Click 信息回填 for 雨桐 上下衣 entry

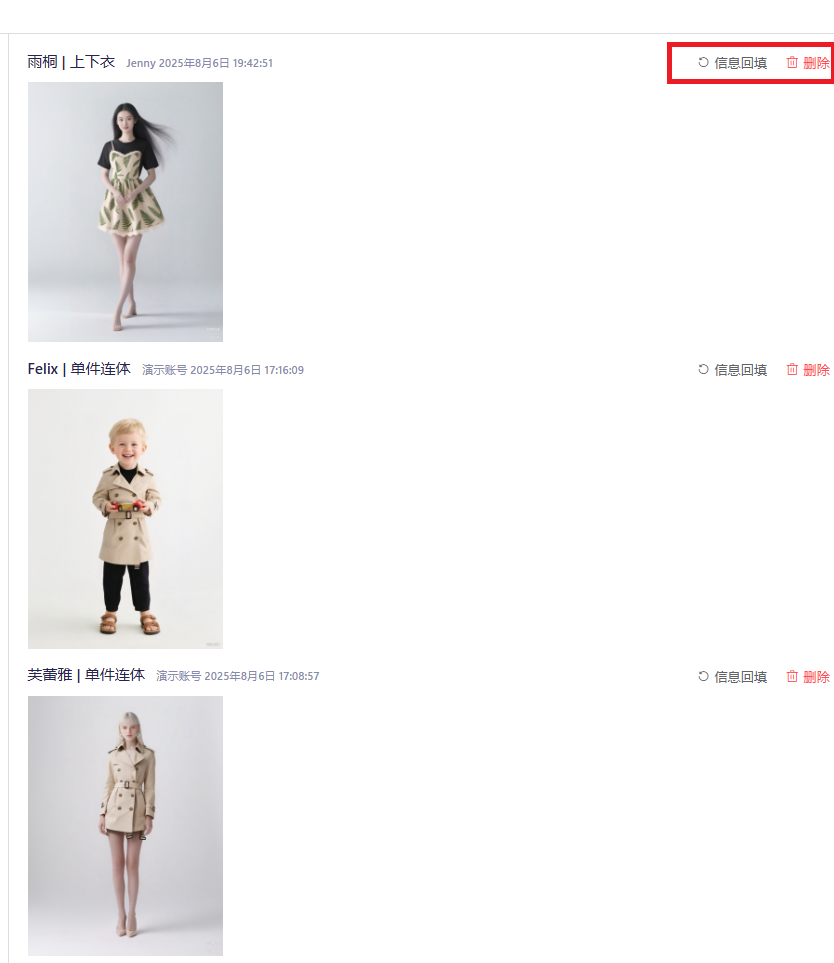coord(740,63)
